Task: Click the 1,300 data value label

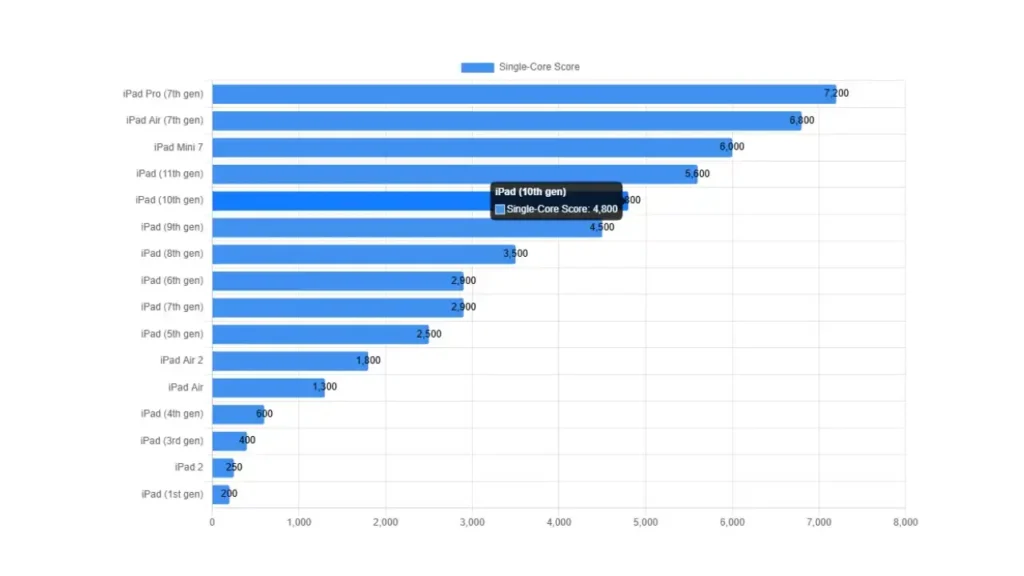Action: (x=325, y=387)
